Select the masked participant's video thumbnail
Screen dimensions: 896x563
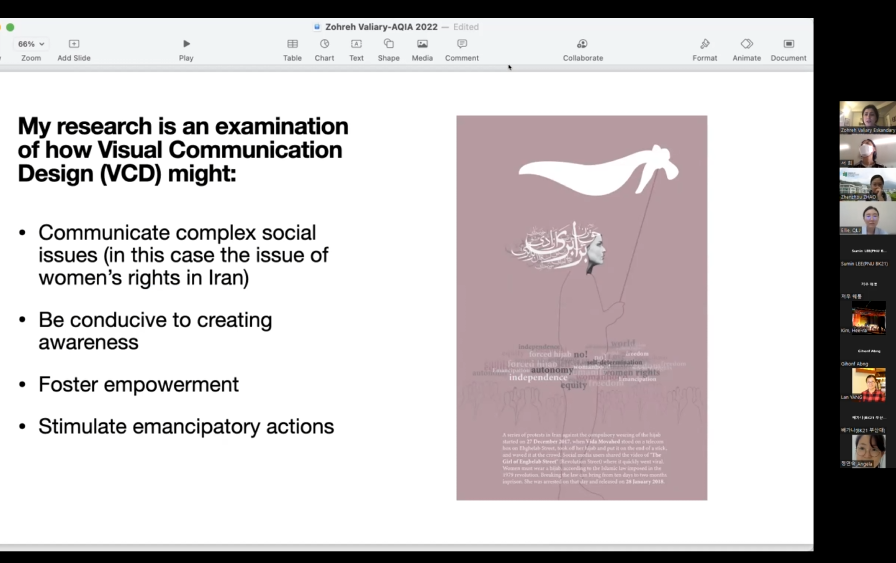point(867,151)
